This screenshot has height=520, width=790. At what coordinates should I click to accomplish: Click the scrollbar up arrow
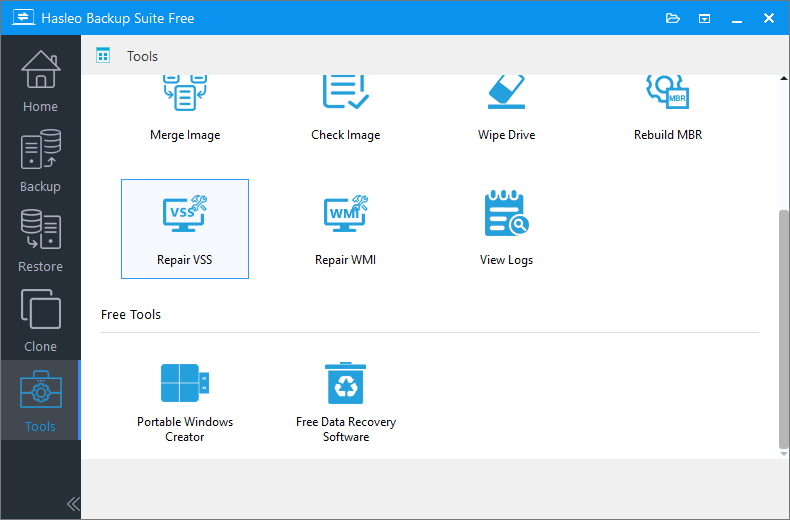[783, 79]
